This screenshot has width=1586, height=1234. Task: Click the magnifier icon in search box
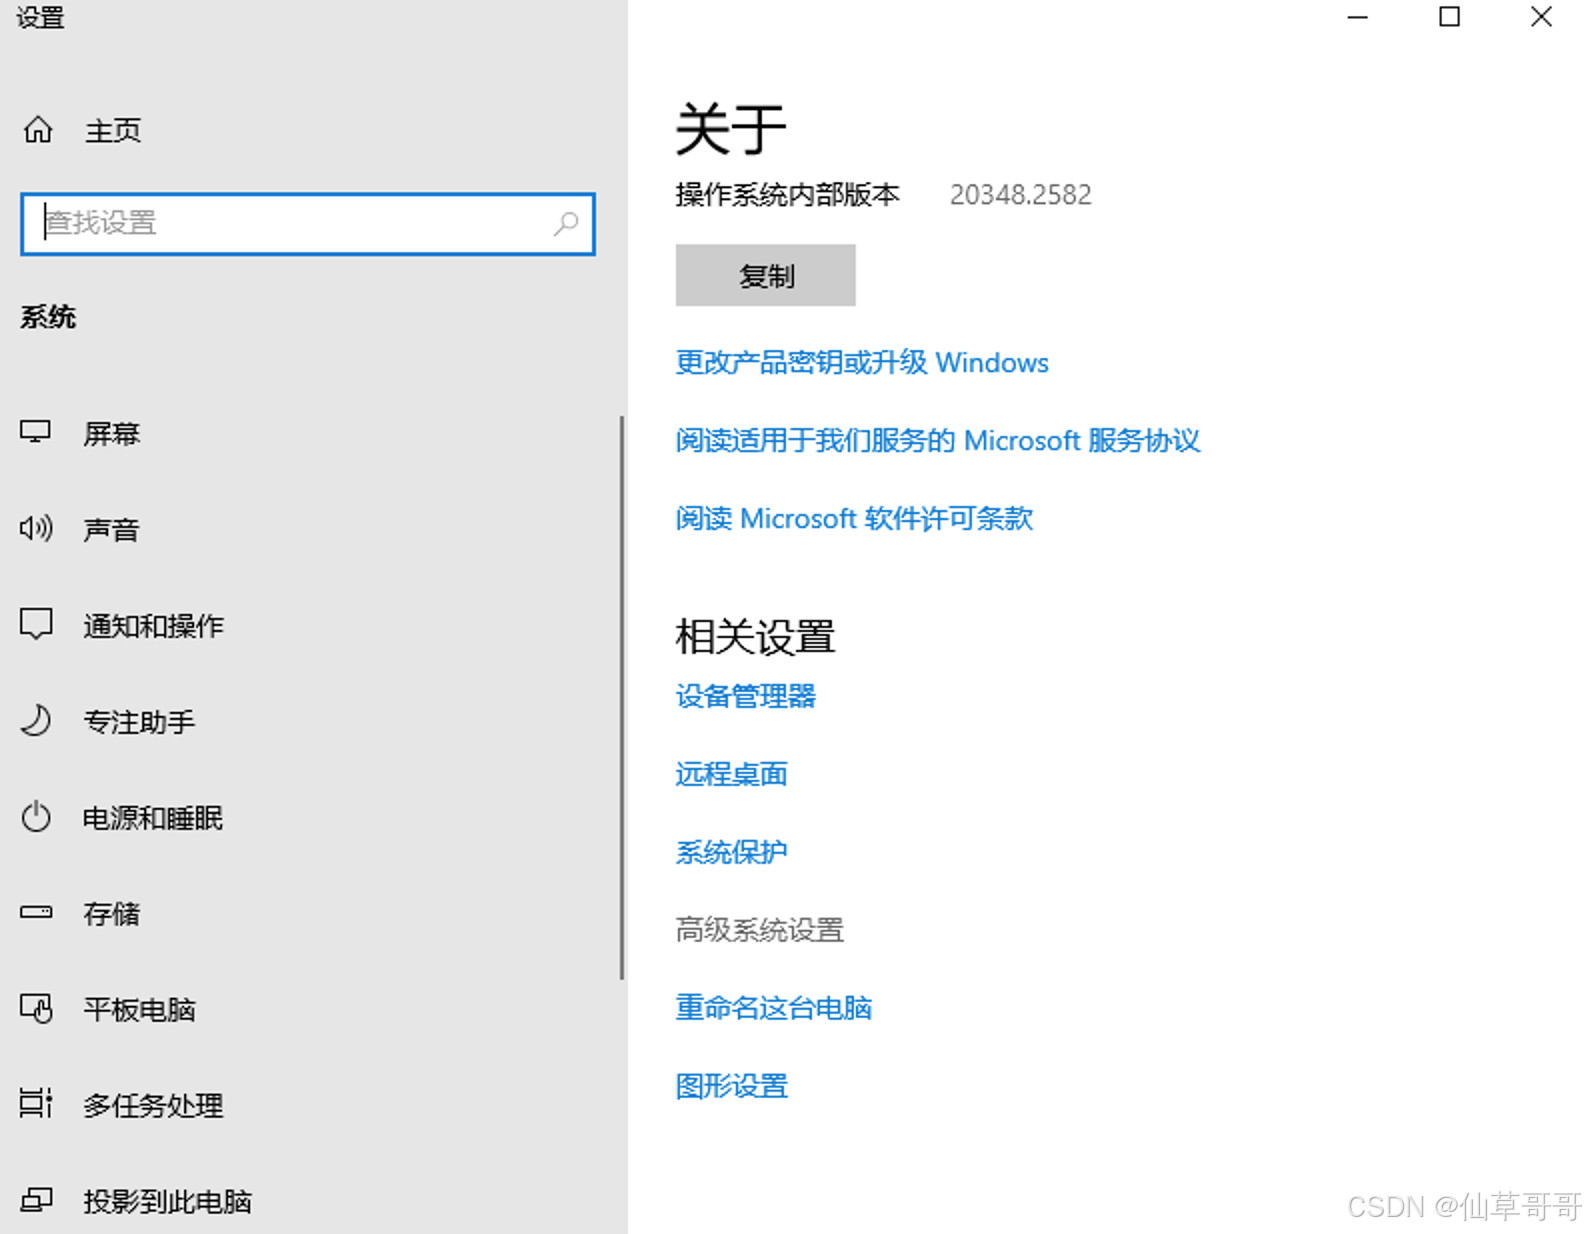tap(566, 223)
